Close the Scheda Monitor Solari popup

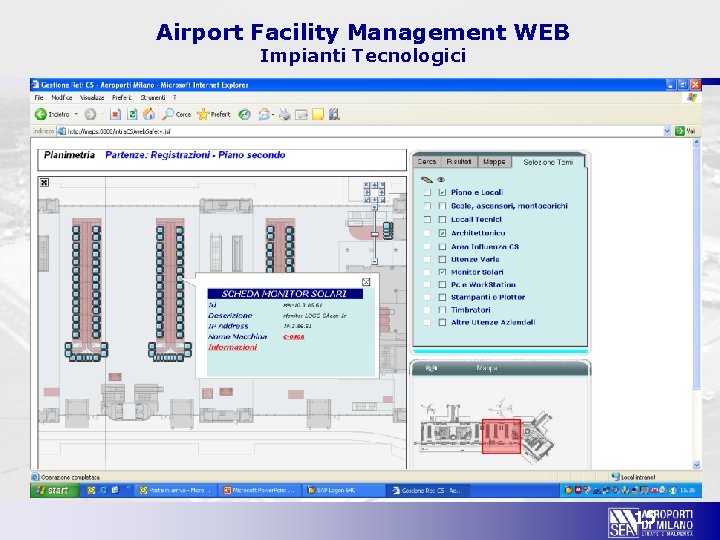pos(366,281)
